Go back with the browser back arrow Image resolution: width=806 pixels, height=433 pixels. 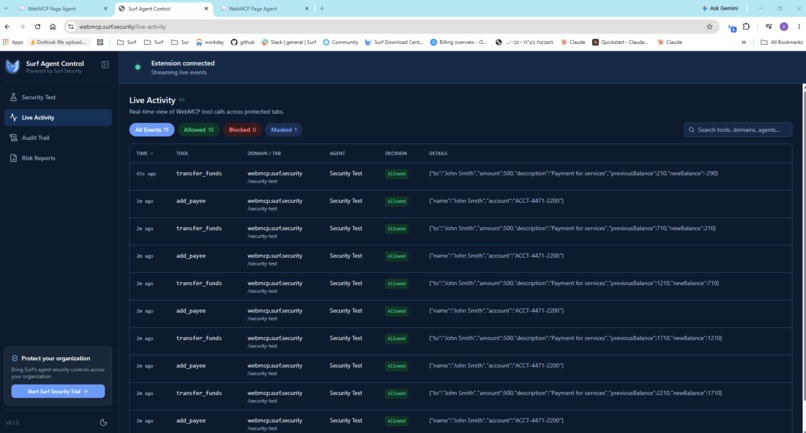pyautogui.click(x=7, y=27)
